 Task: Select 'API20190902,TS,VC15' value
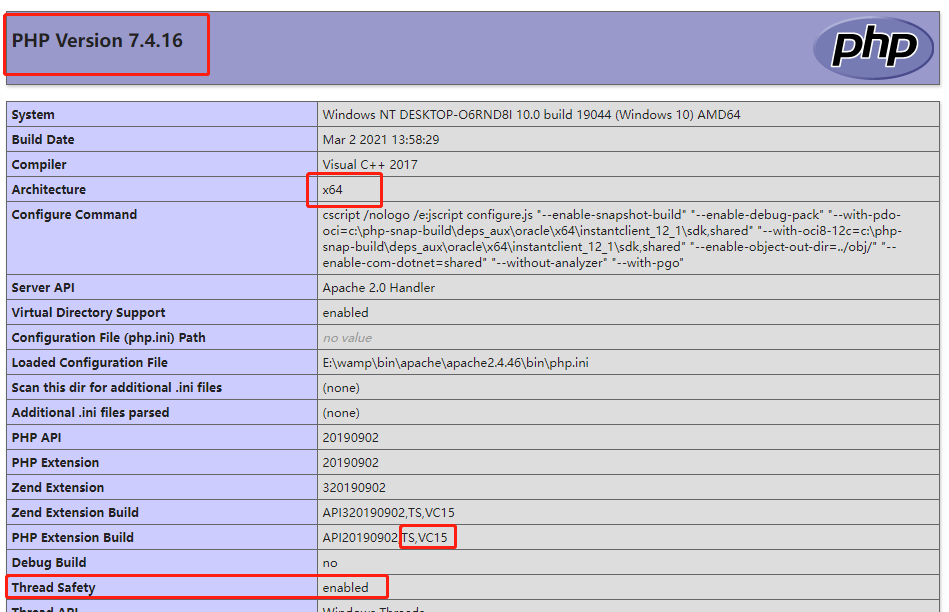385,538
